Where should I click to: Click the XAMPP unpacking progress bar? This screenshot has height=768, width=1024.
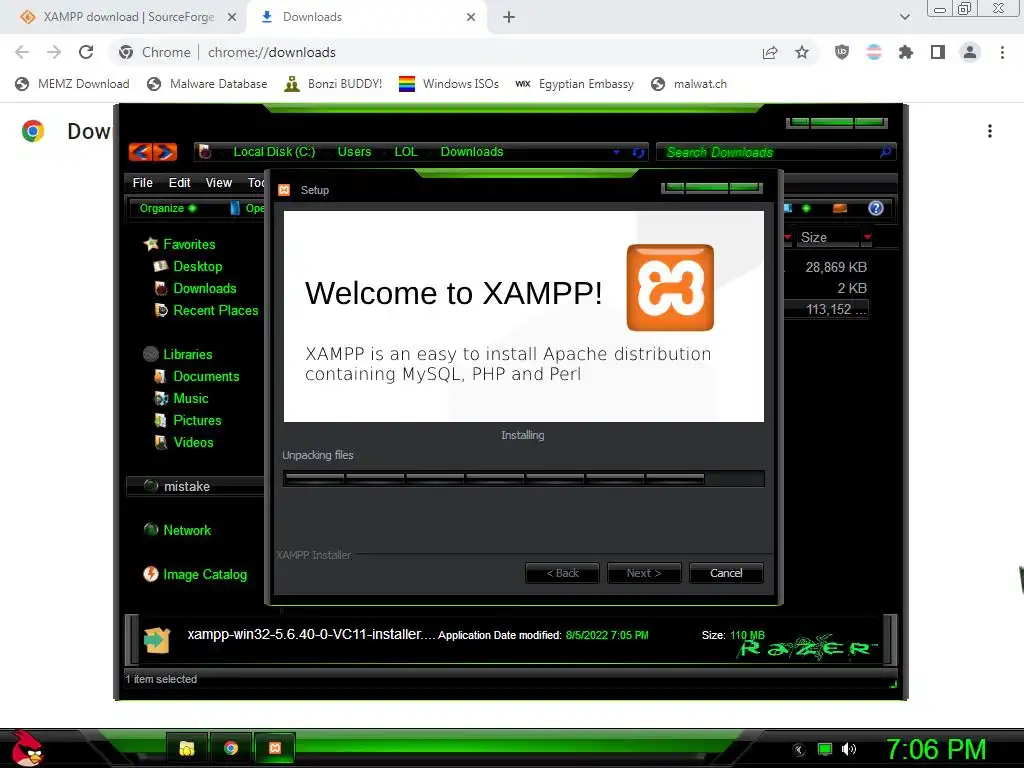point(523,479)
